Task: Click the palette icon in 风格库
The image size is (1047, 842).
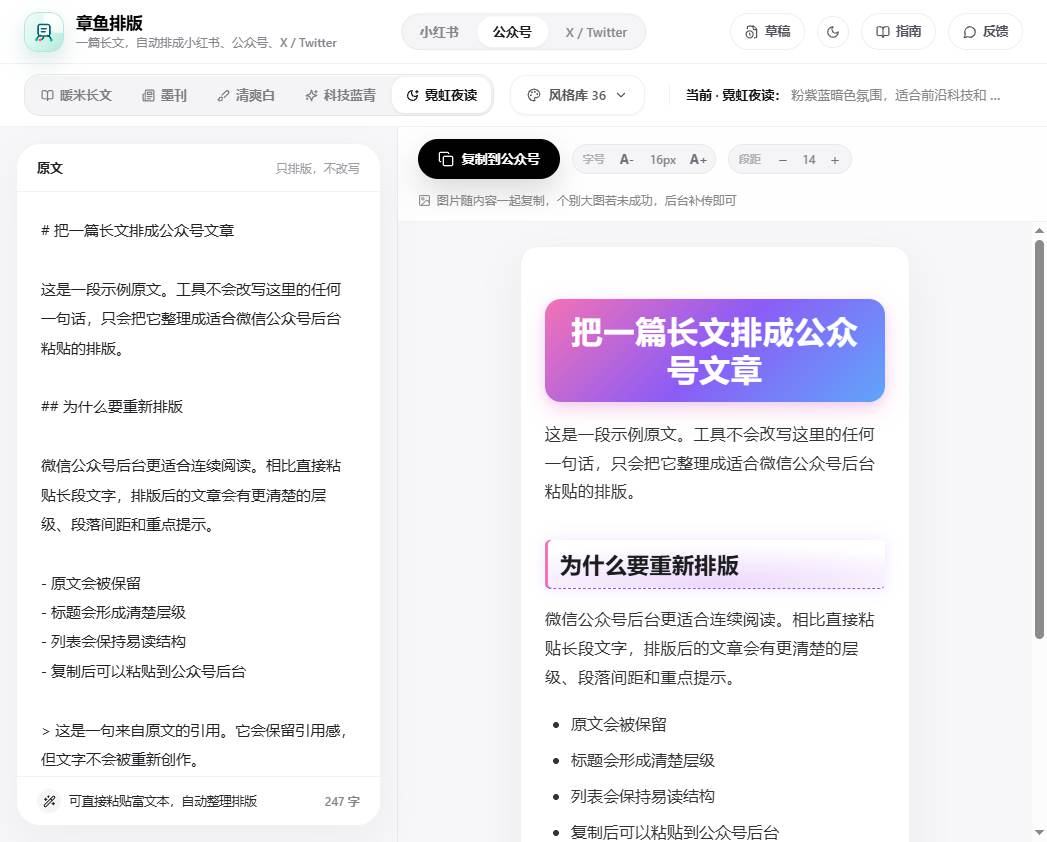Action: pyautogui.click(x=534, y=95)
